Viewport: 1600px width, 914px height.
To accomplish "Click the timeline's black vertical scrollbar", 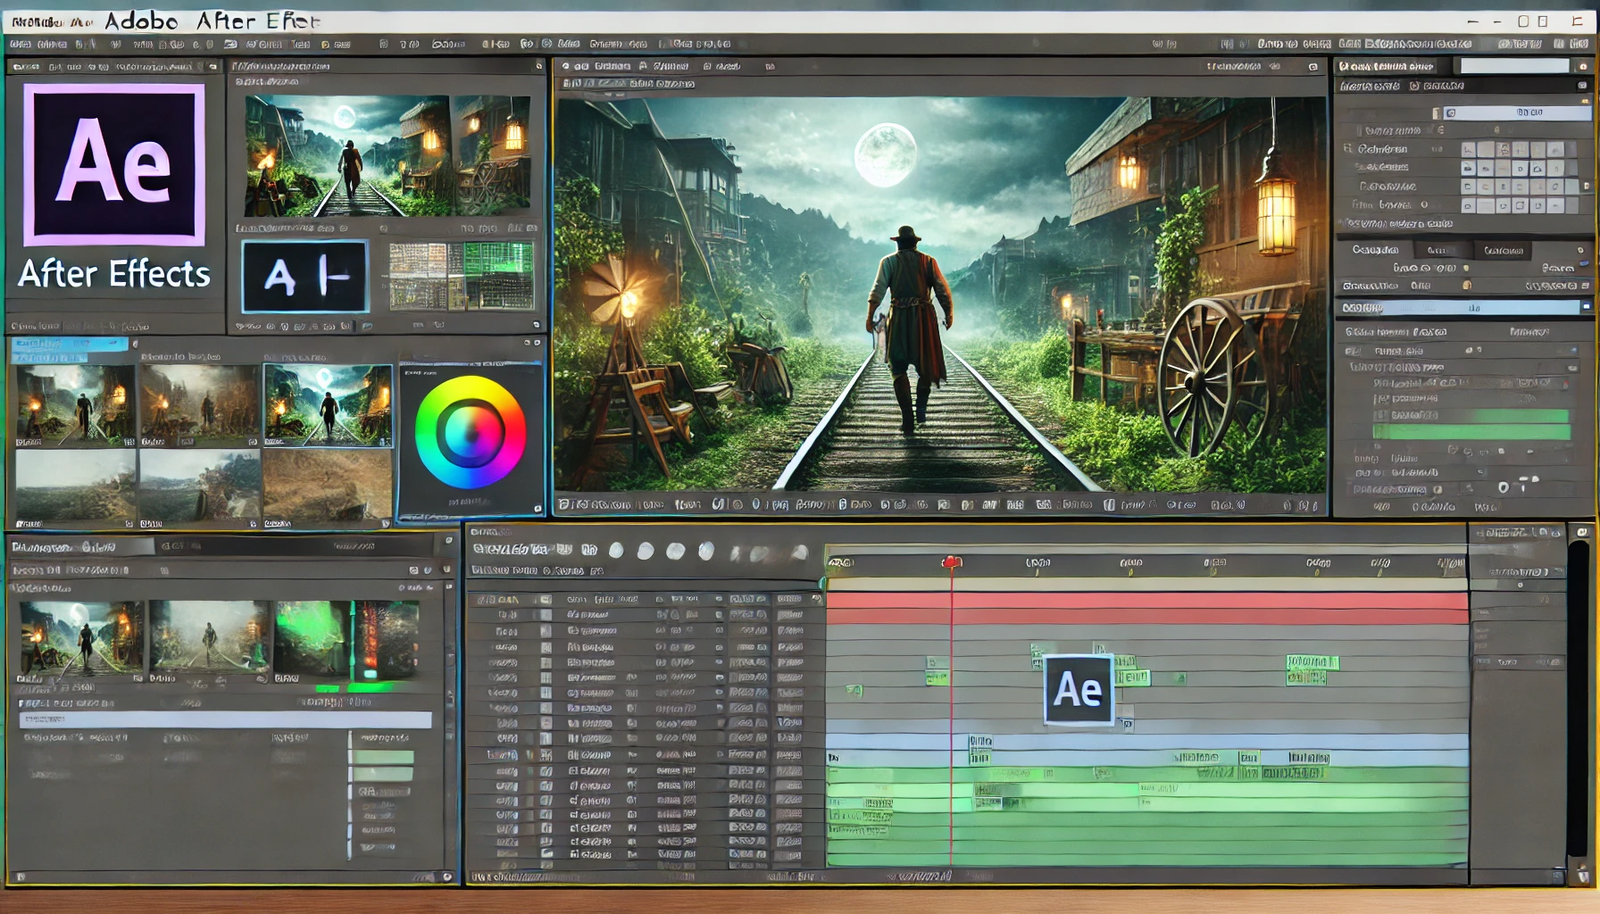I will point(1578,698).
